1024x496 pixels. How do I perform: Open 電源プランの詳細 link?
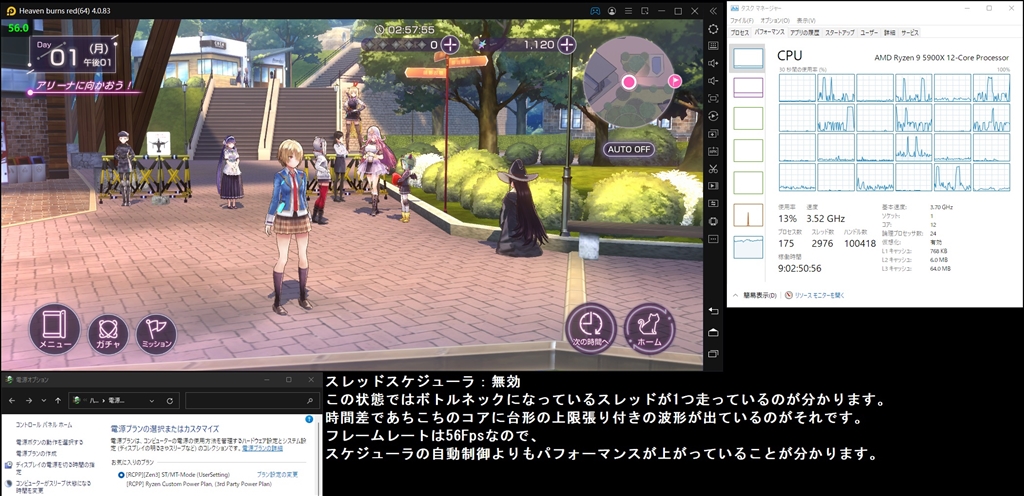point(263,448)
